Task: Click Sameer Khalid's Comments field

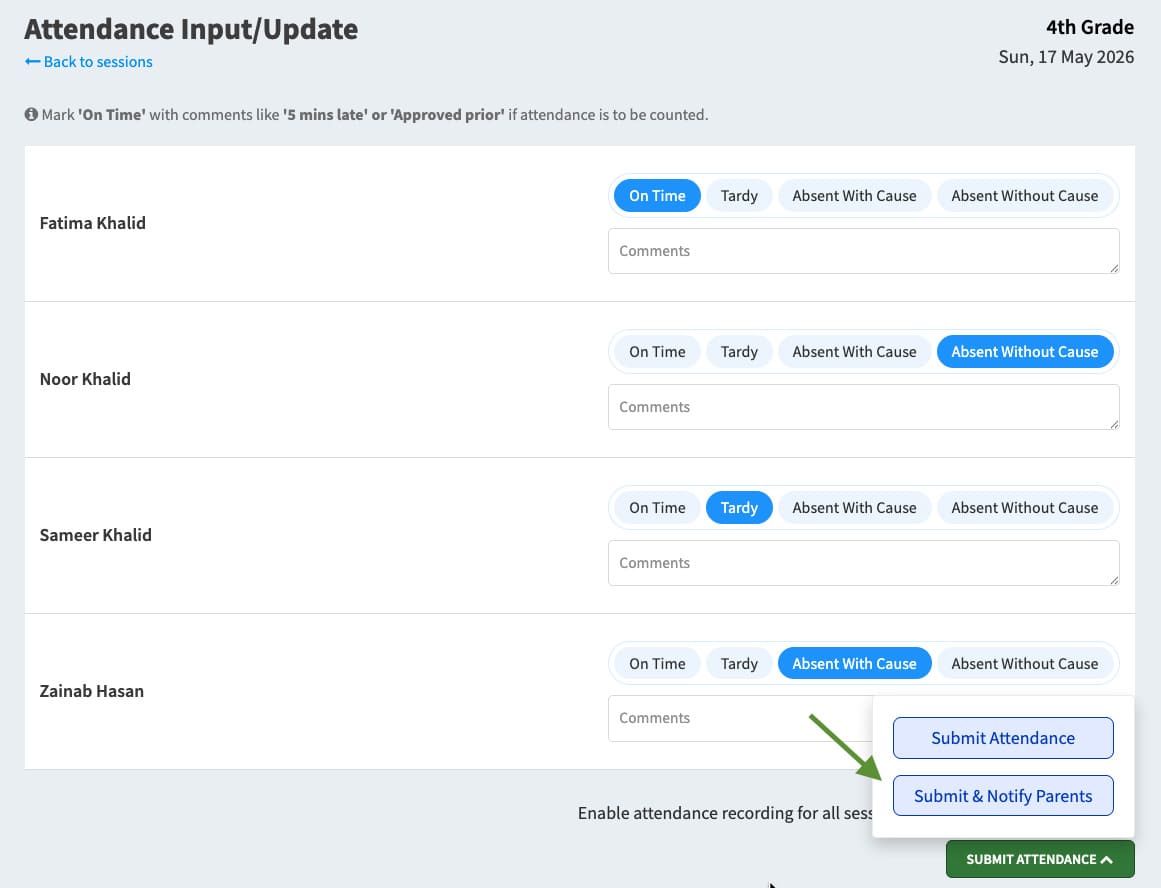Action: [x=863, y=563]
